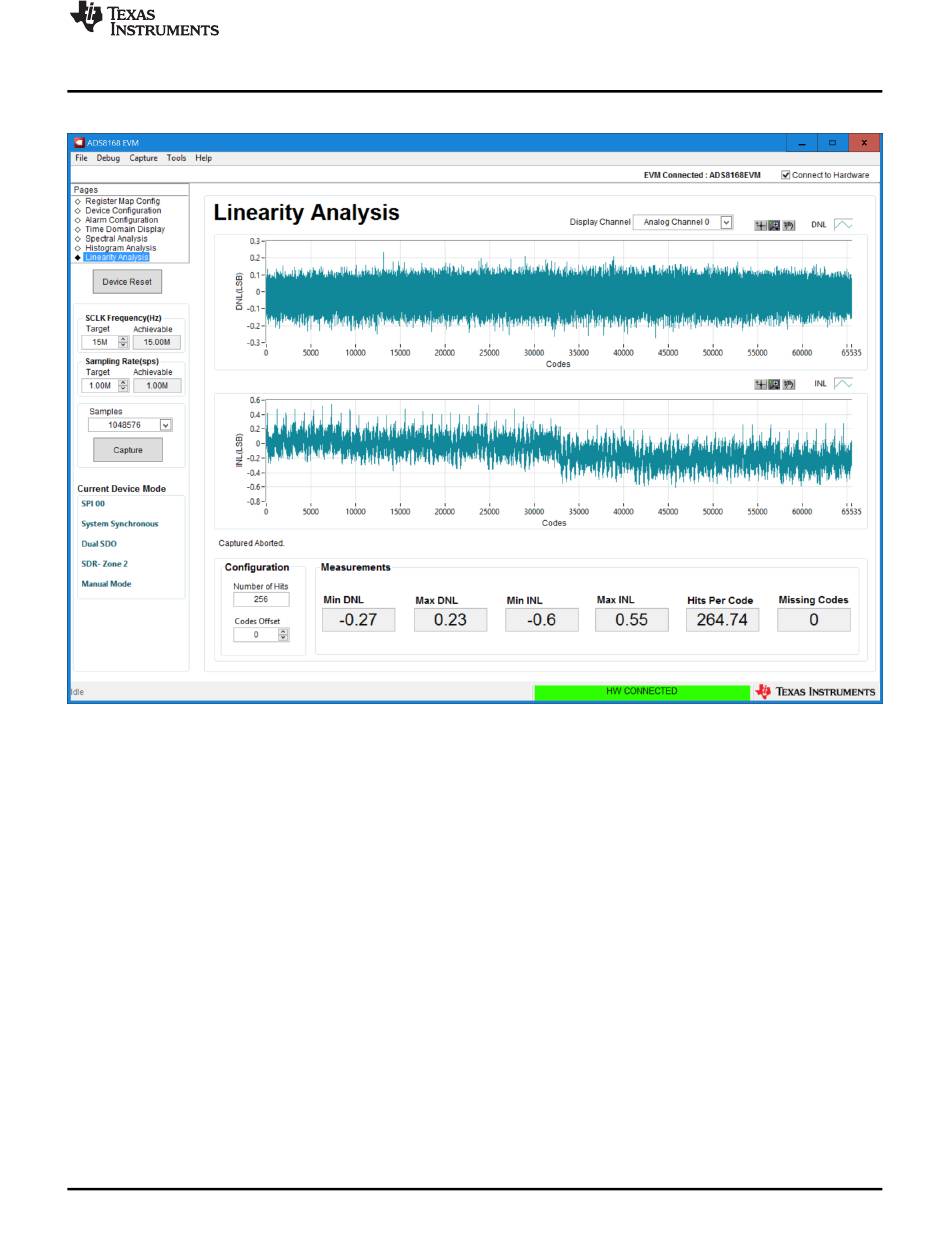
Task: Click the Max INL value 0.55
Action: pyautogui.click(x=632, y=620)
